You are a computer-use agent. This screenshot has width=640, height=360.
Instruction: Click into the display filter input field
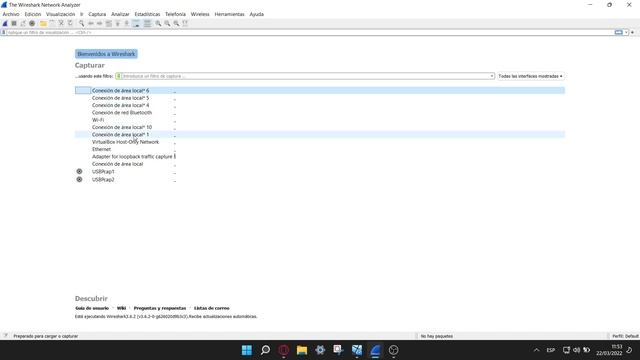[310, 32]
